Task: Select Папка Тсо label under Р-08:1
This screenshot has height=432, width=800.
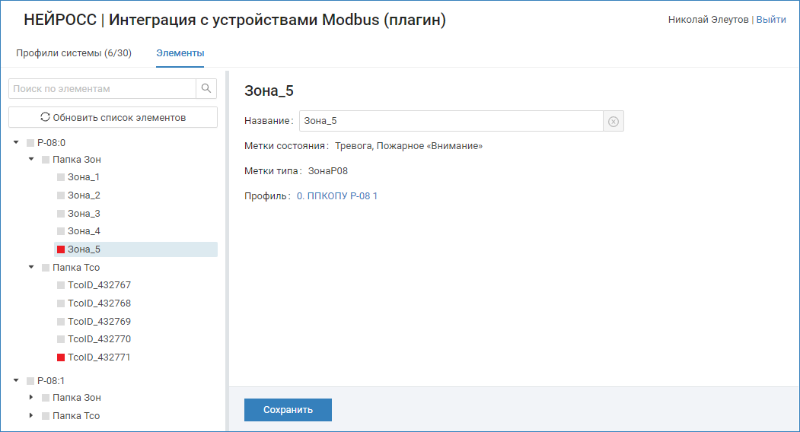Action: [76, 416]
